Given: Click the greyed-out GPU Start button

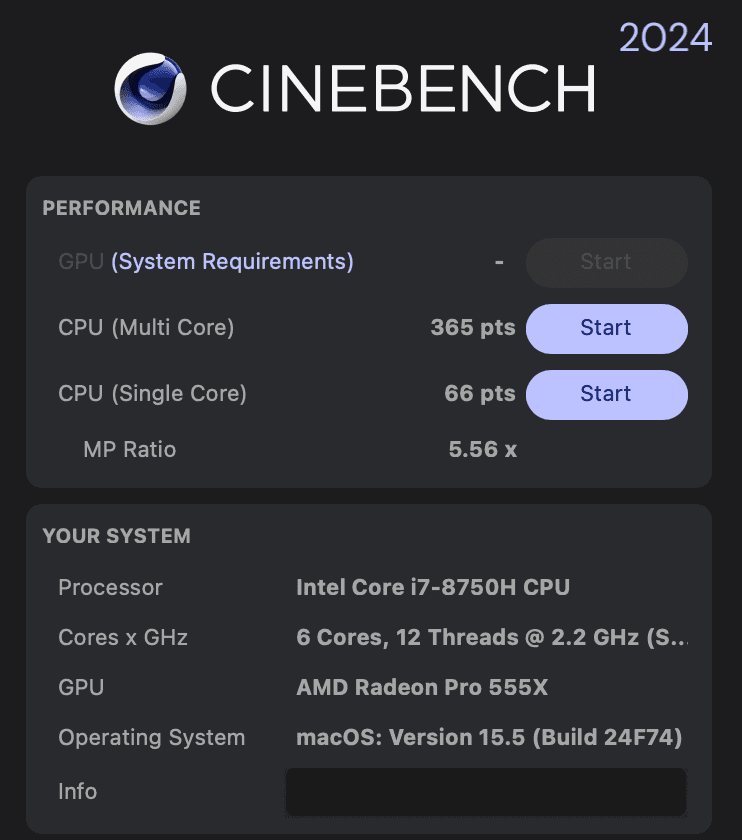Looking at the screenshot, I should pos(606,262).
